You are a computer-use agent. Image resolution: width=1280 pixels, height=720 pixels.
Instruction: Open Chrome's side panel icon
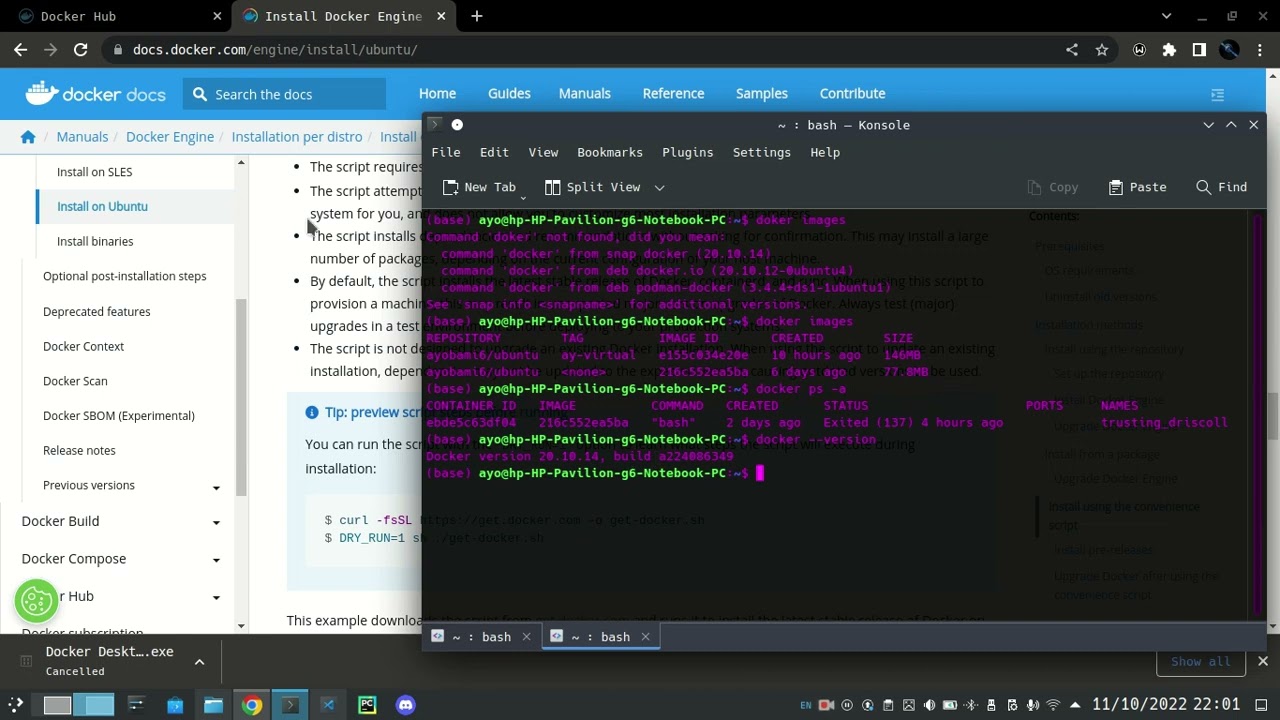click(x=1199, y=49)
